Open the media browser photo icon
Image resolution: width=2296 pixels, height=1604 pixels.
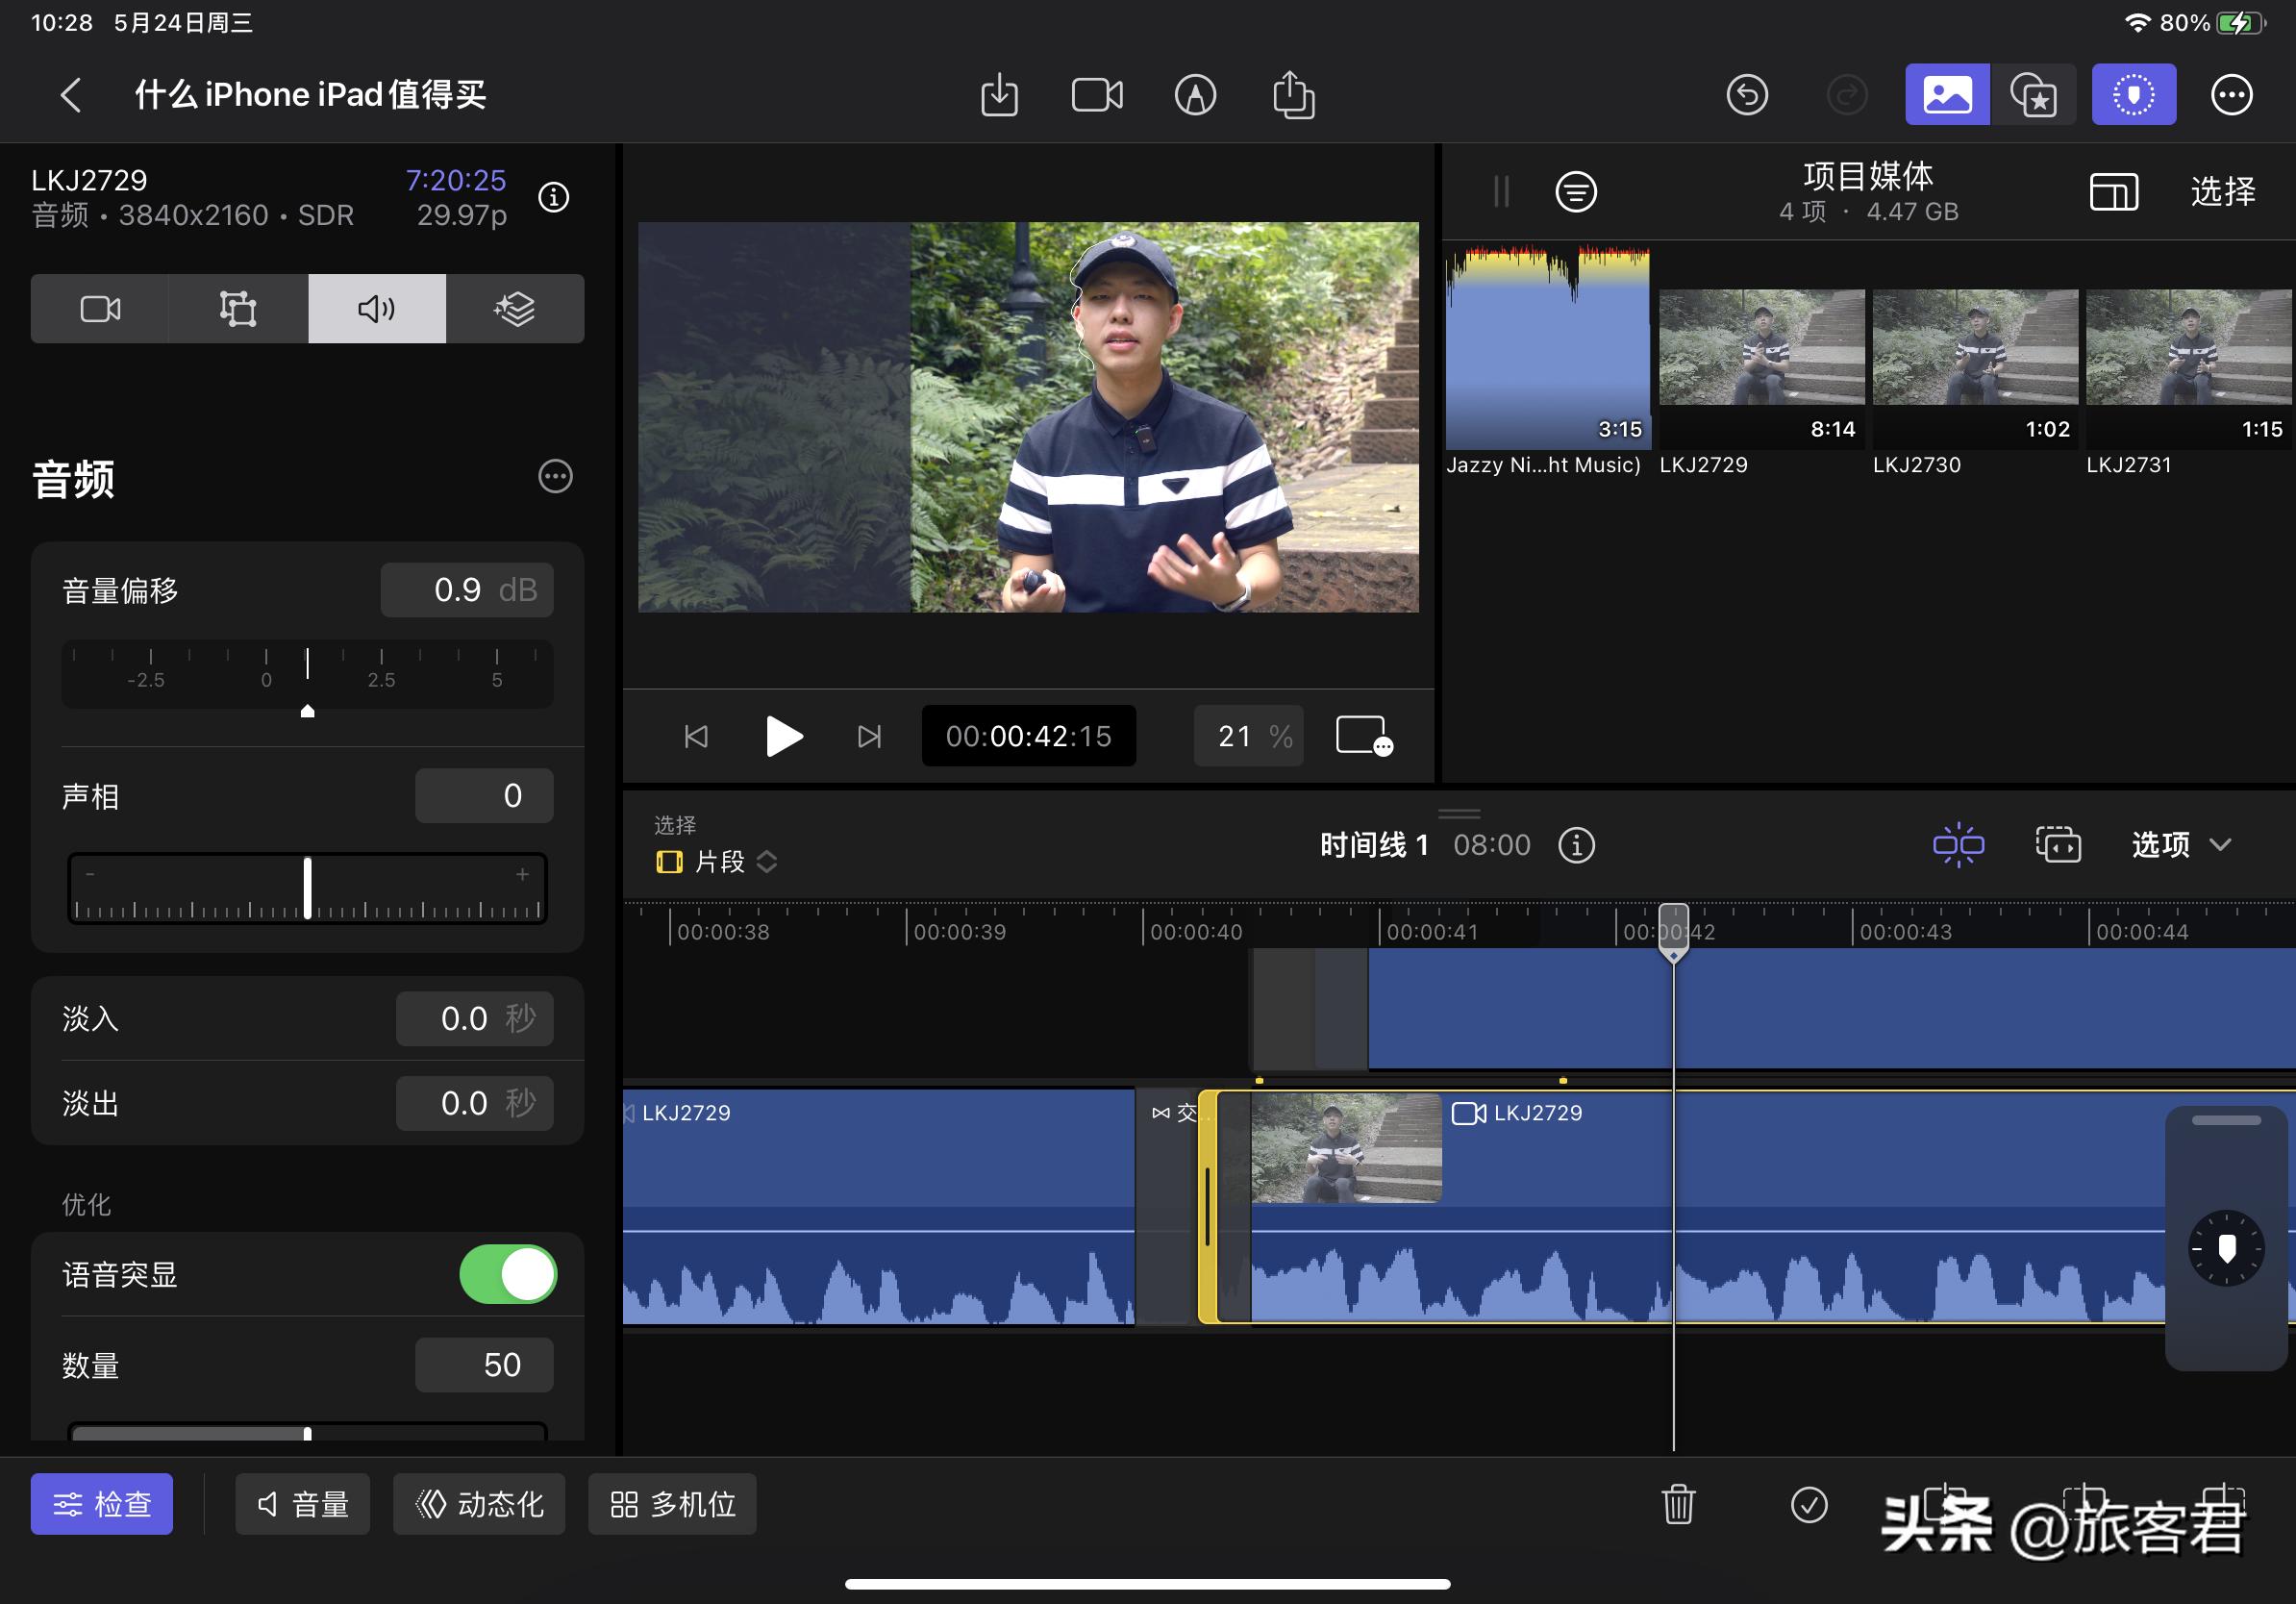tap(1946, 94)
